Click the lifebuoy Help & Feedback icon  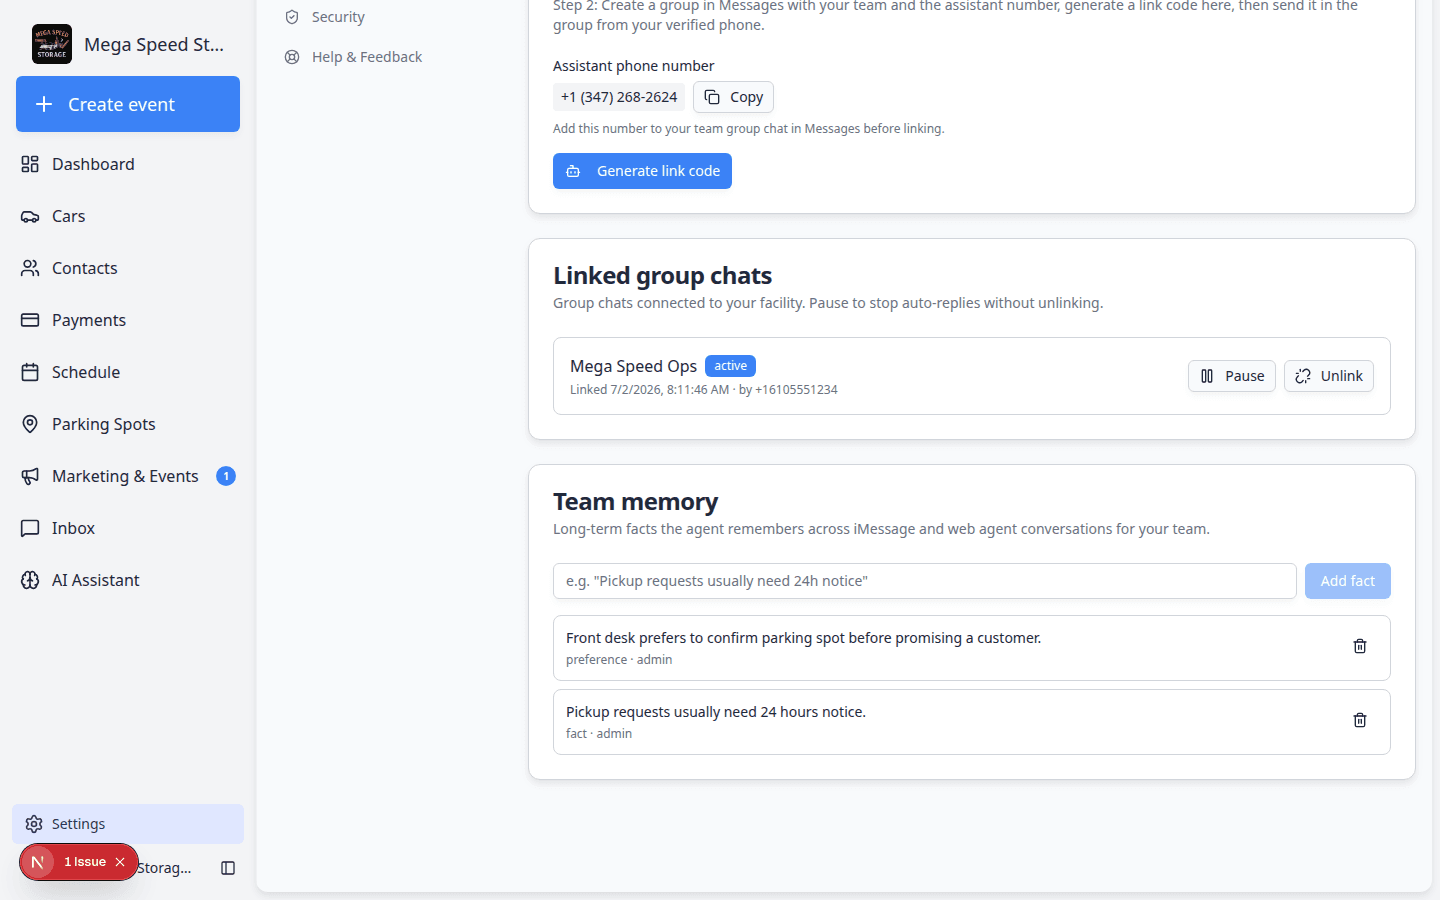coord(292,57)
